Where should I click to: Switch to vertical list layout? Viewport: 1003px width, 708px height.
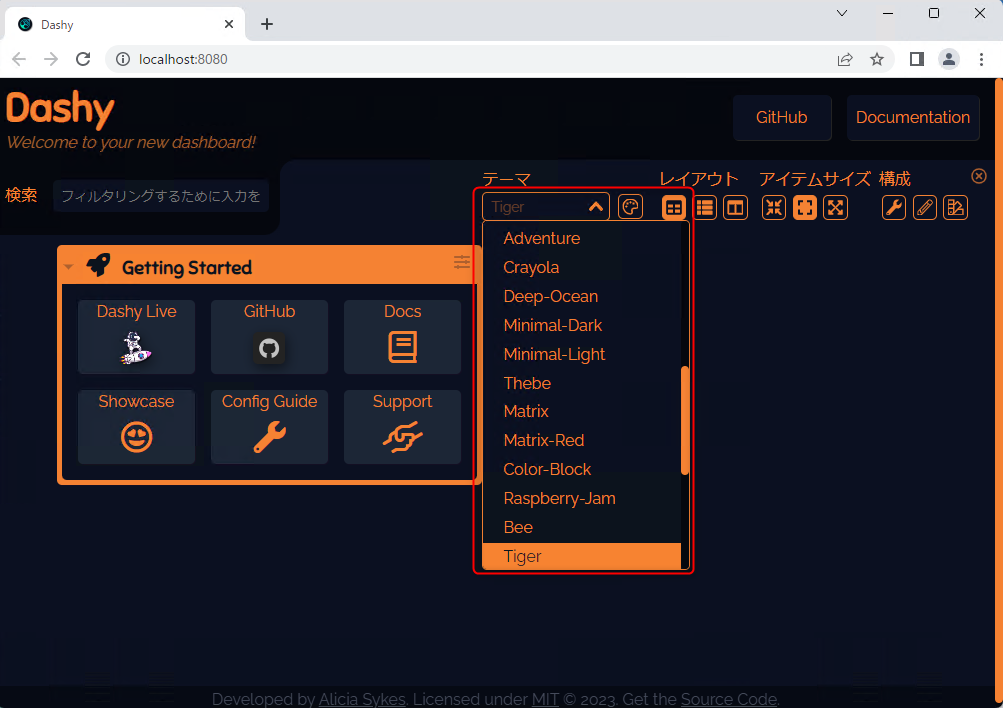[x=705, y=208]
